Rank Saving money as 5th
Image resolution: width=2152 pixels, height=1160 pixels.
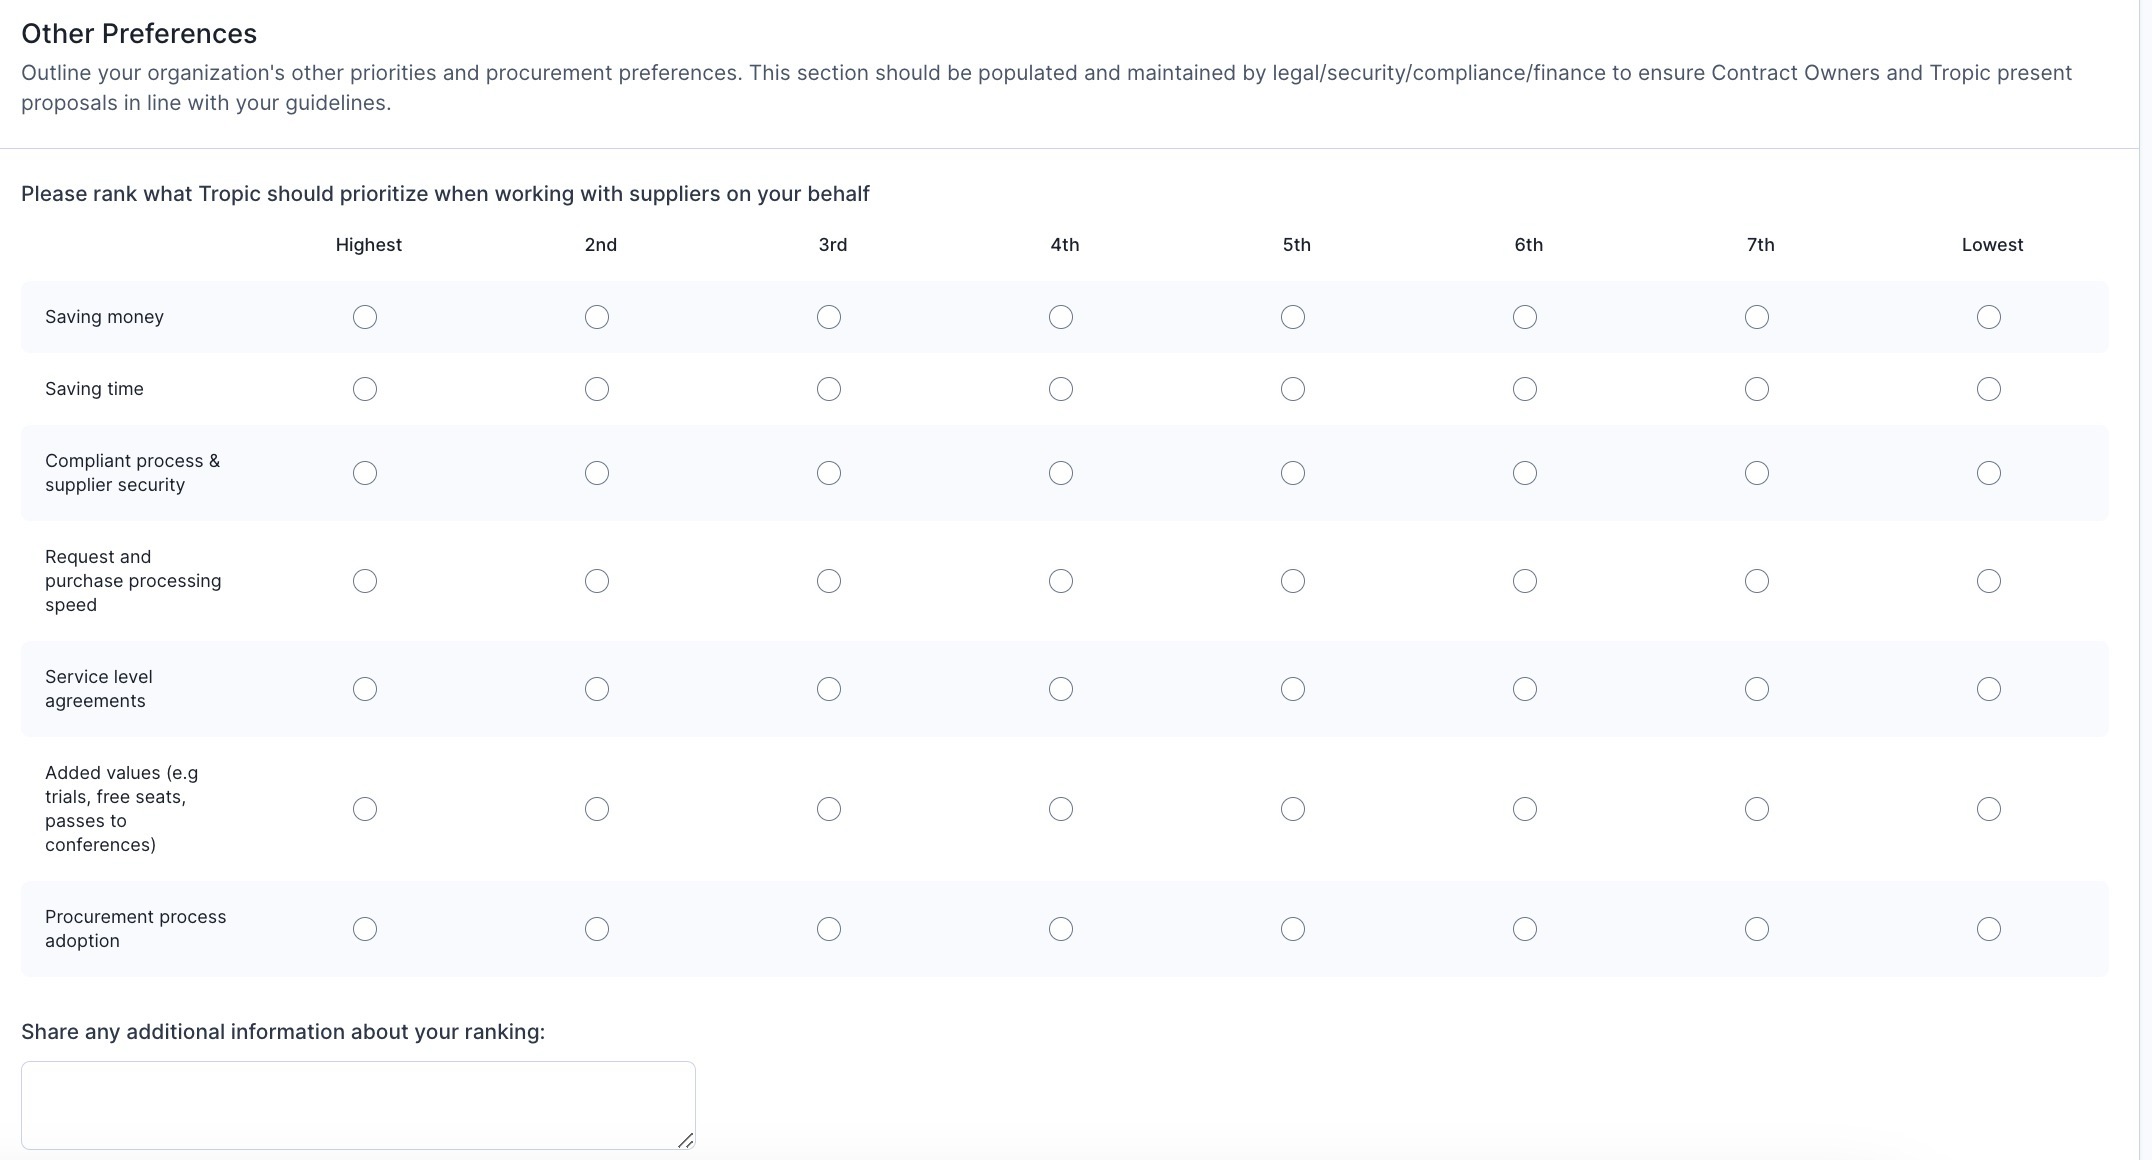[x=1293, y=317]
